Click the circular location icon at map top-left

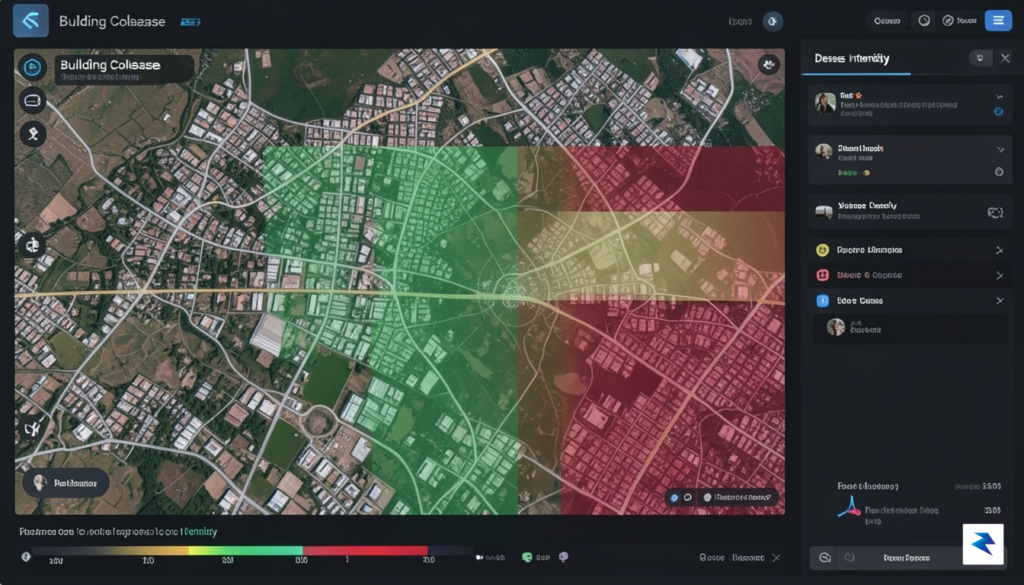point(32,67)
